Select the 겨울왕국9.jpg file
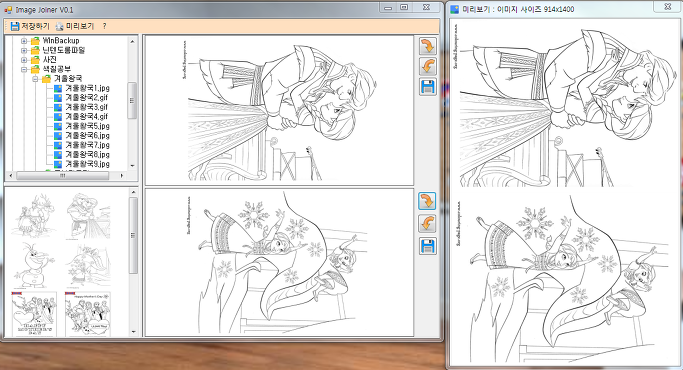The image size is (683, 370). [87, 164]
